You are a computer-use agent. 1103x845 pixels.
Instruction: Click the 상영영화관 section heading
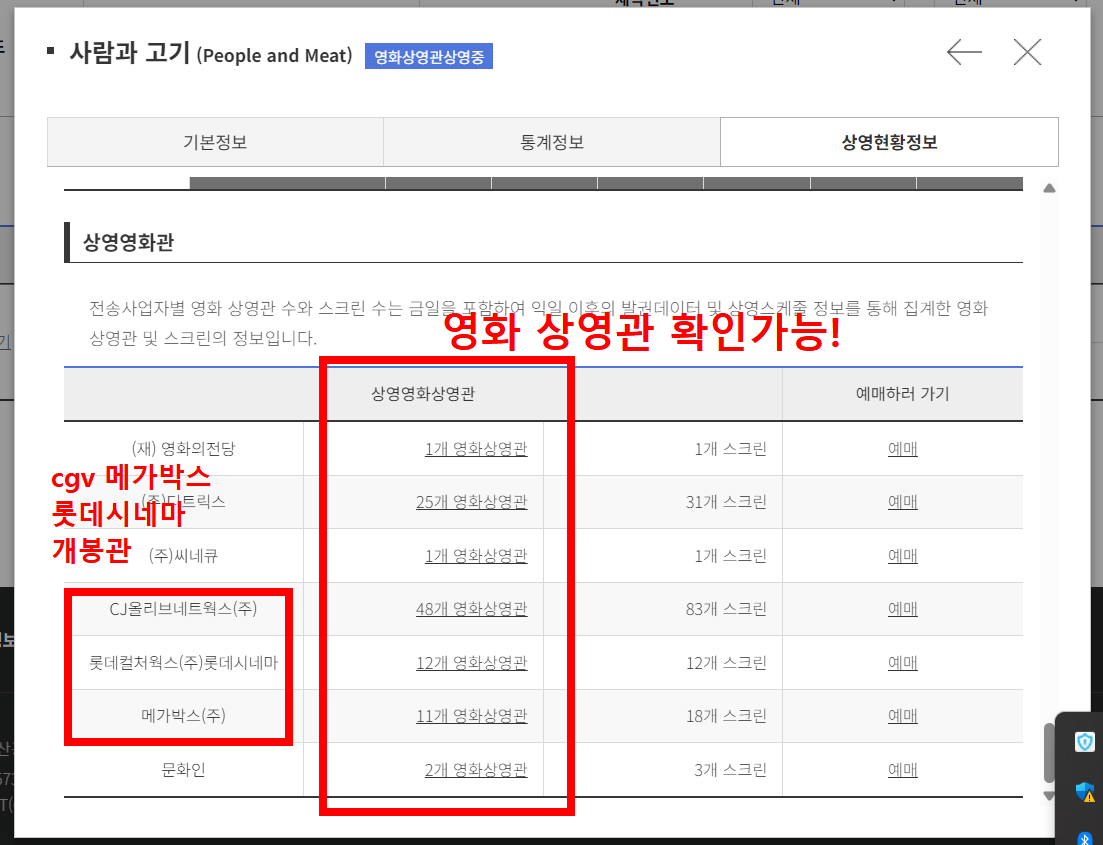(128, 243)
